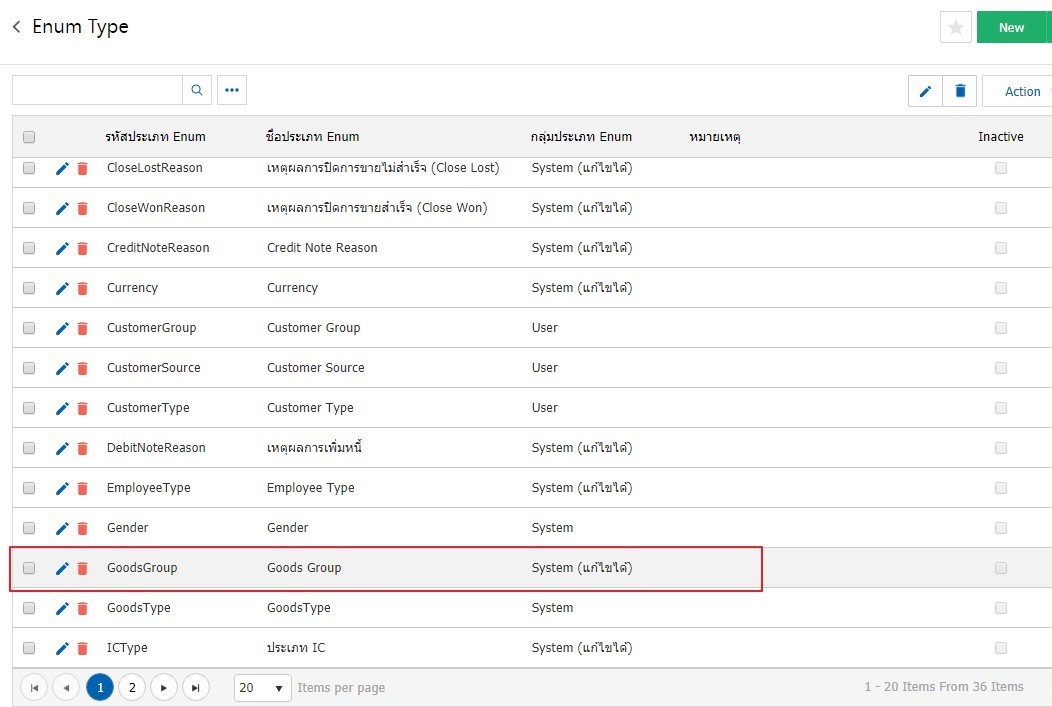1052x707 pixels.
Task: Delete the CustomerType row
Action: tap(83, 409)
